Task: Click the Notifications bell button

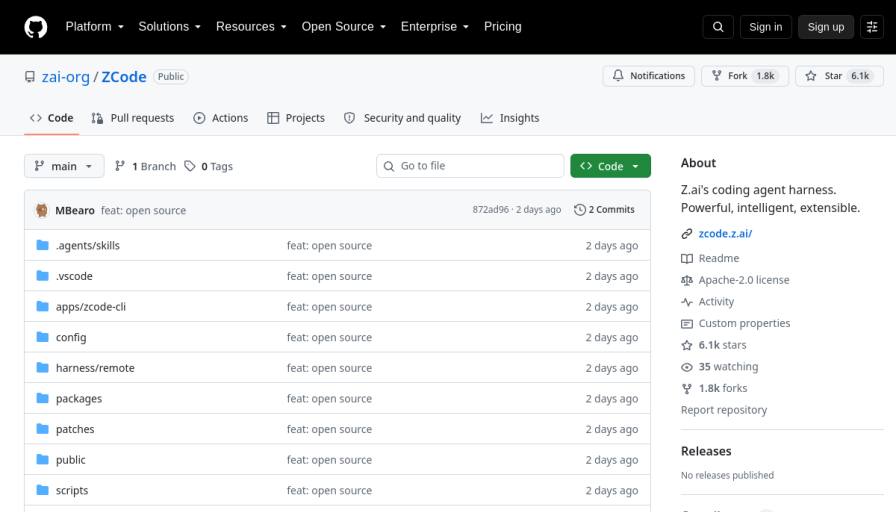Action: pos(649,75)
